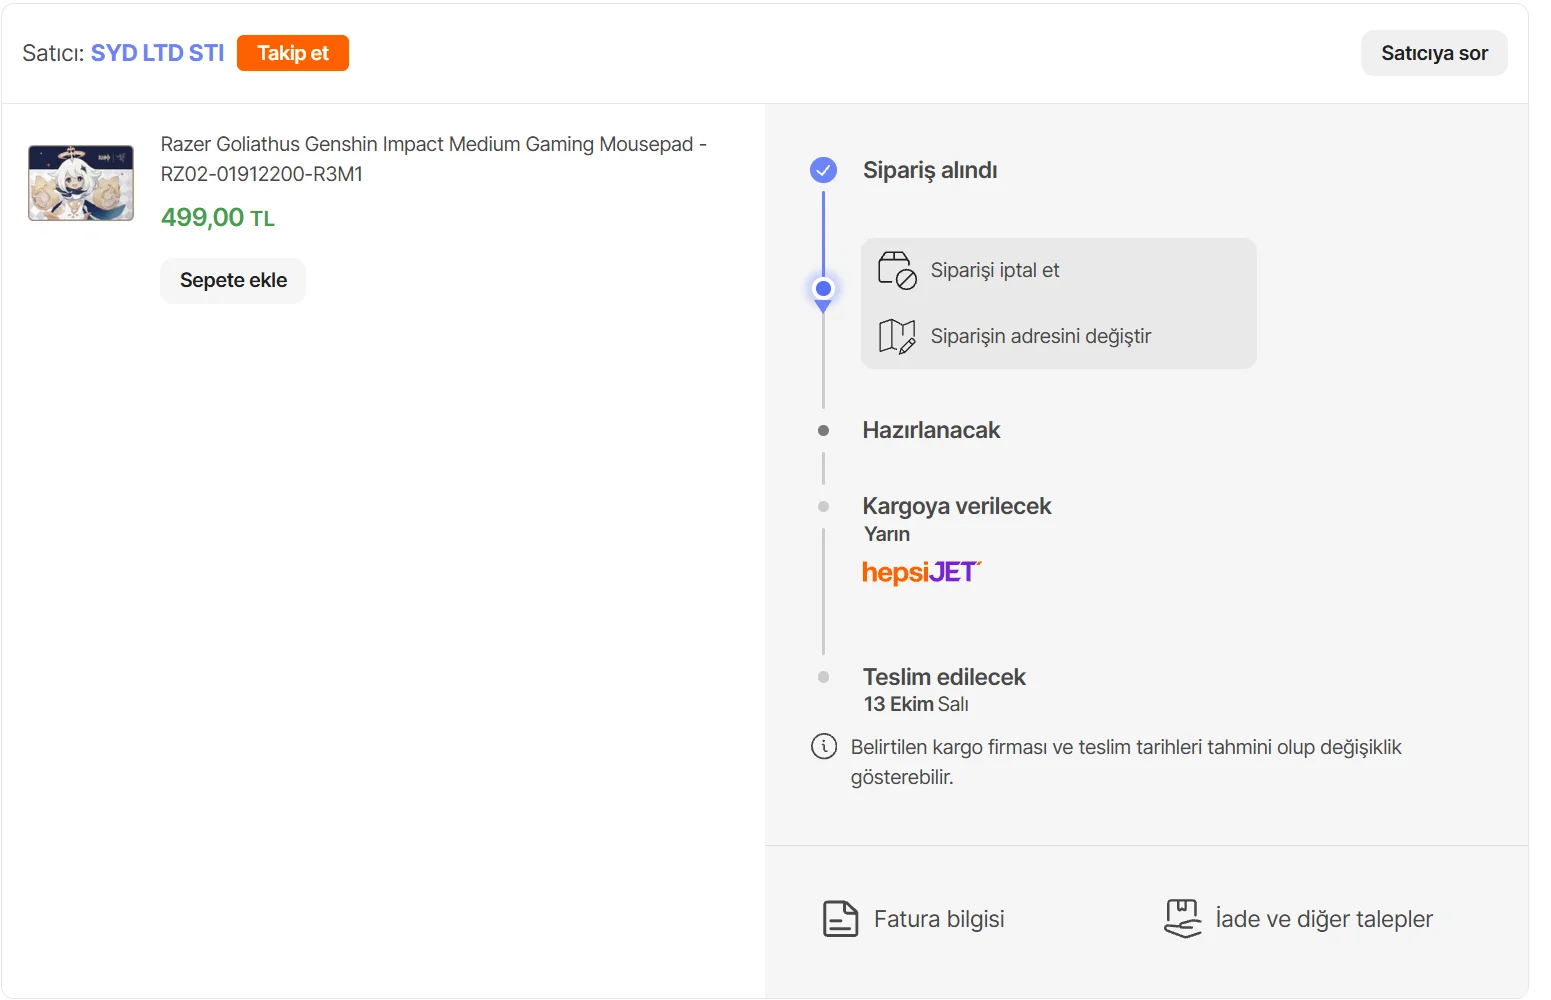The image size is (1551, 1000).
Task: Click the Belirtilen kargo firması disclaimer text
Action: (x=1126, y=762)
